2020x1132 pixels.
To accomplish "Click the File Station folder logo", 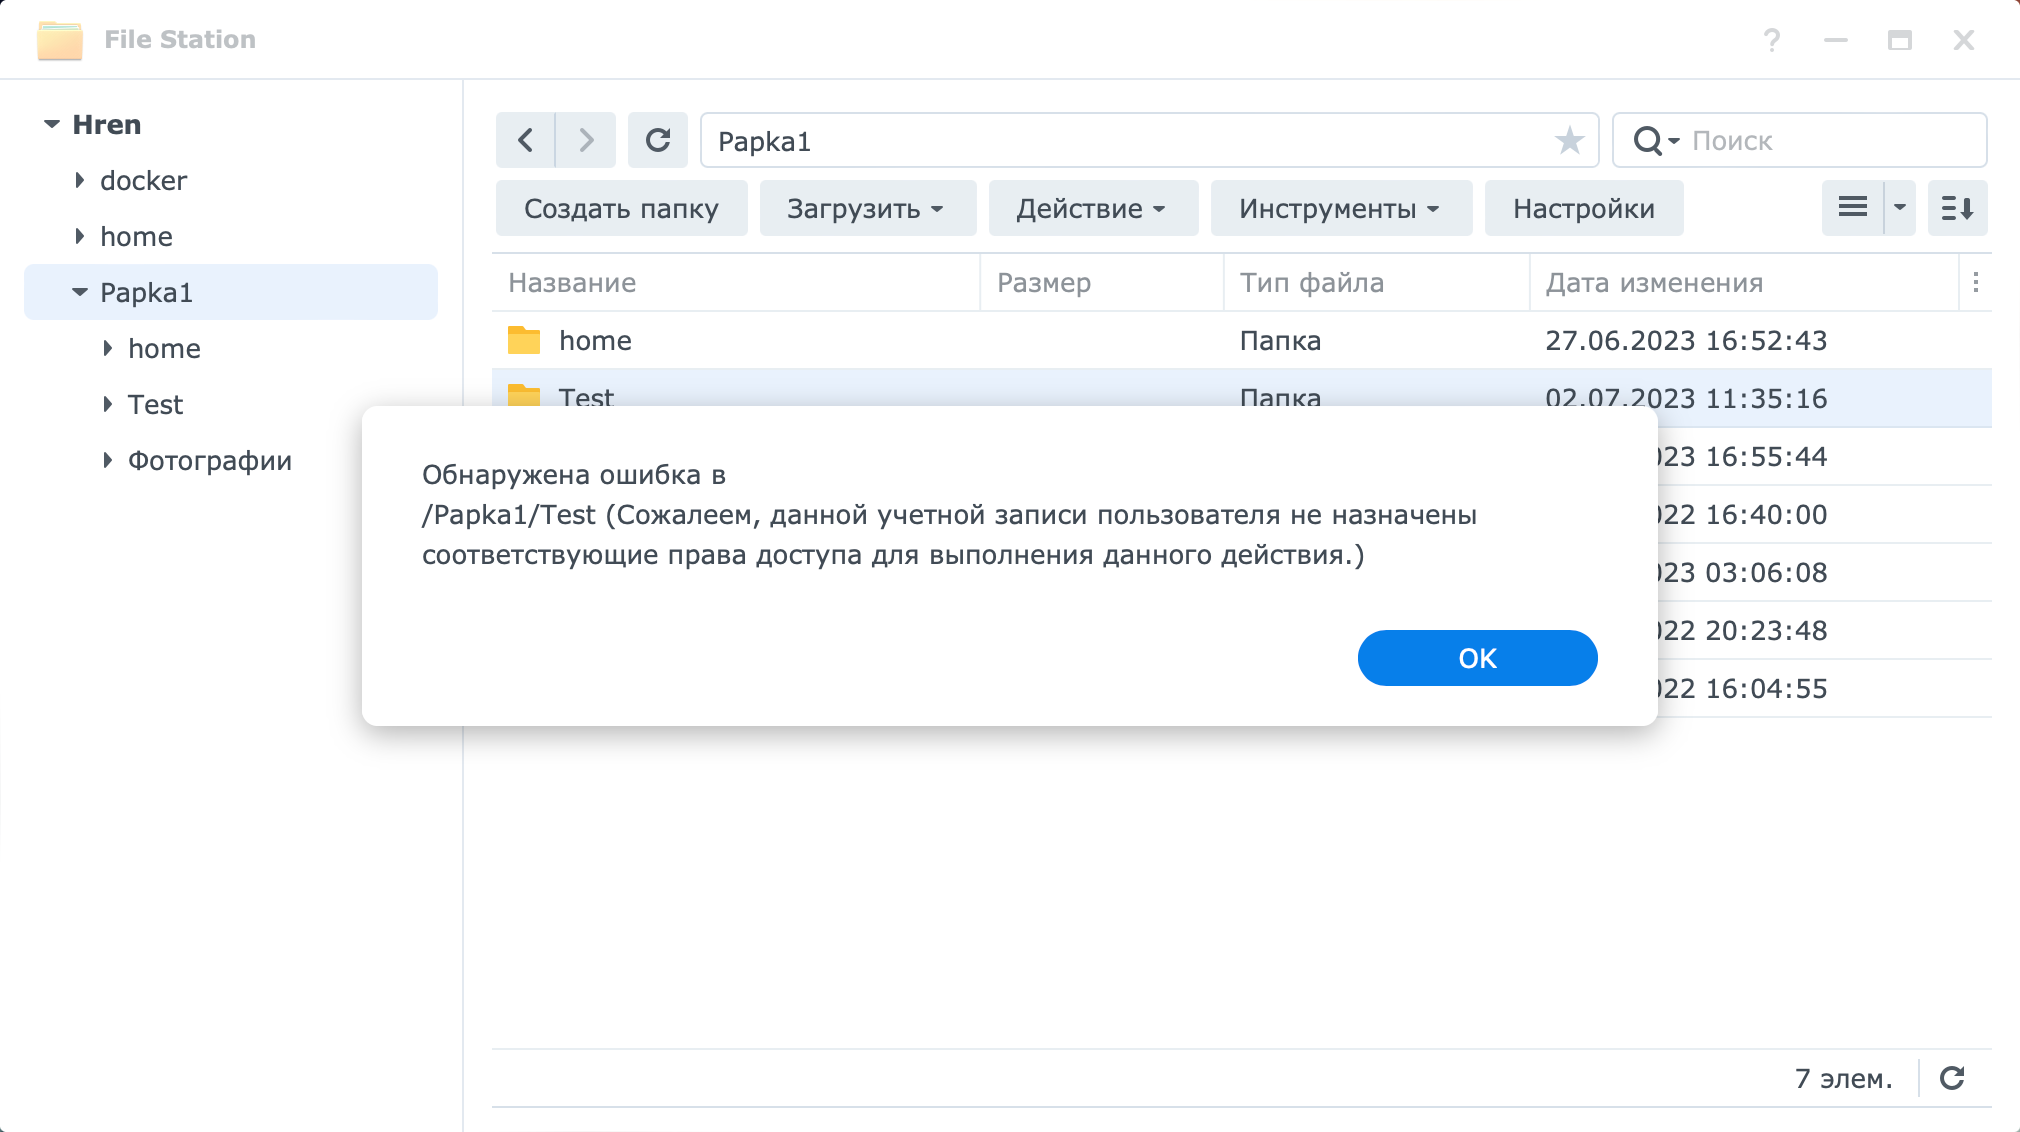I will pos(60,40).
